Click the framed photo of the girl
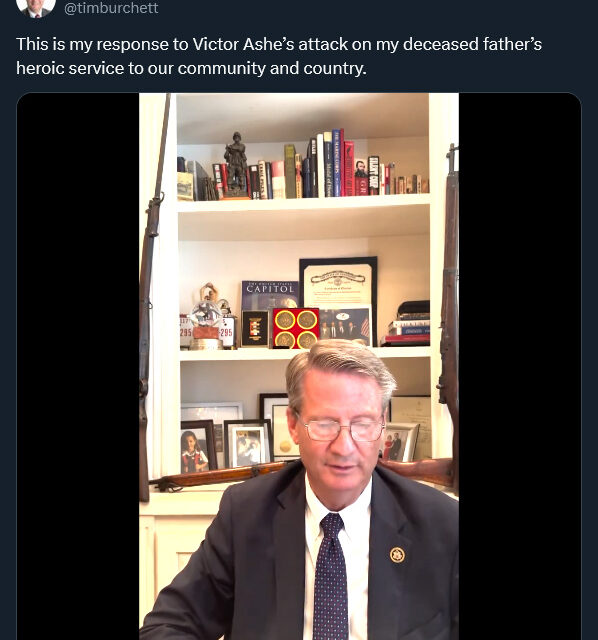The image size is (598, 640). tap(198, 446)
